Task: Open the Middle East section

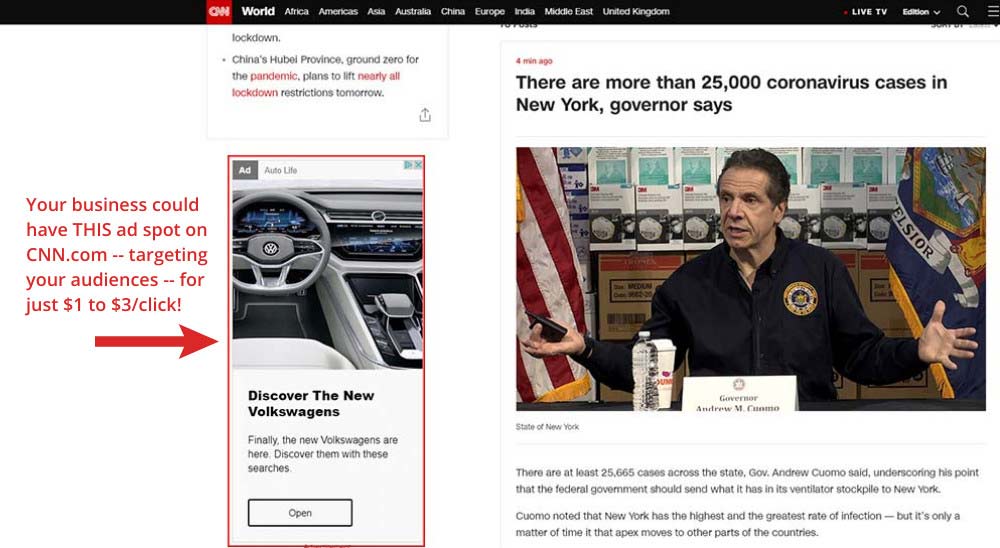Action: click(x=568, y=11)
